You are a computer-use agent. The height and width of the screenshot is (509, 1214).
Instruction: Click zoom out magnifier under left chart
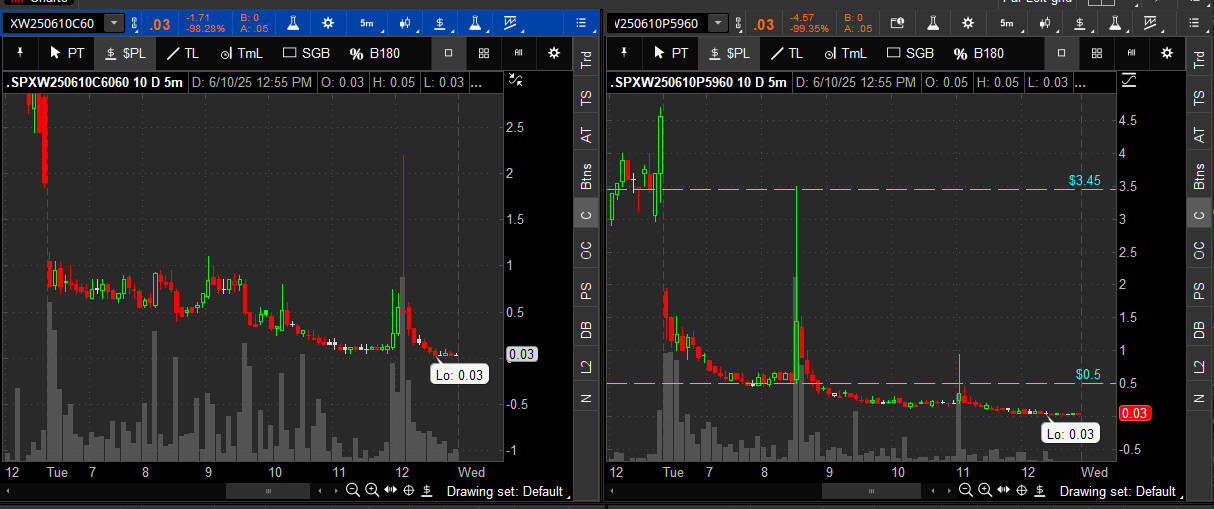click(353, 491)
